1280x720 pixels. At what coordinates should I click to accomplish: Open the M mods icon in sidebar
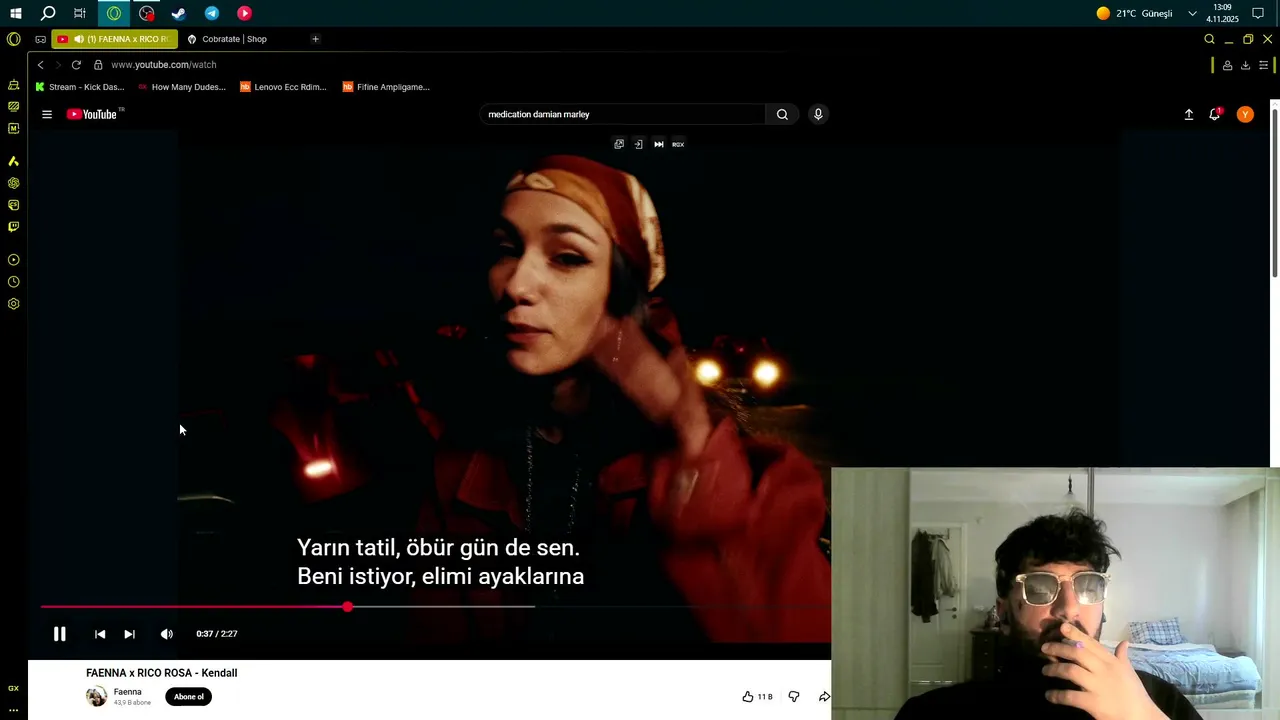point(13,128)
